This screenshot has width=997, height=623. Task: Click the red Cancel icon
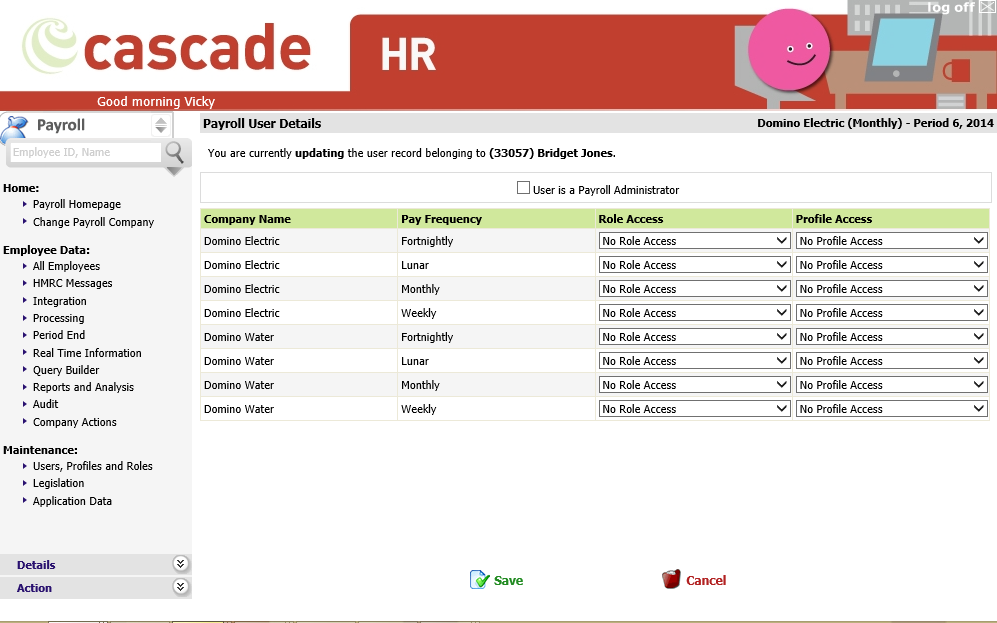tap(671, 579)
